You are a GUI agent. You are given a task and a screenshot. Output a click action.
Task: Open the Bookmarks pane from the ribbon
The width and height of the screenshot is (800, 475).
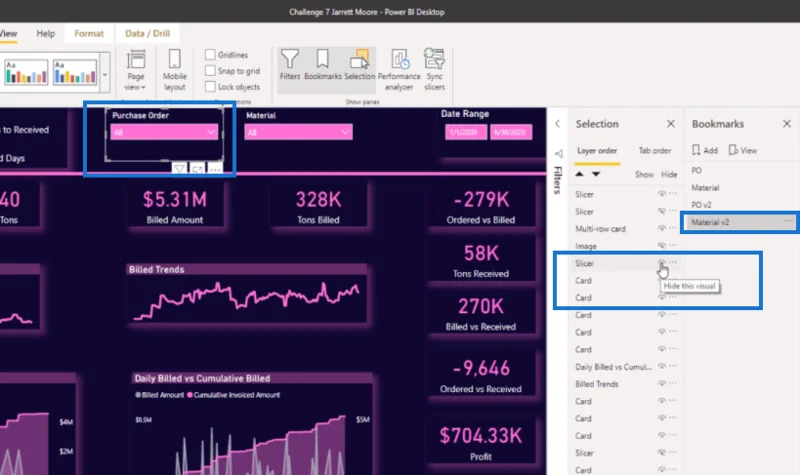click(x=322, y=64)
